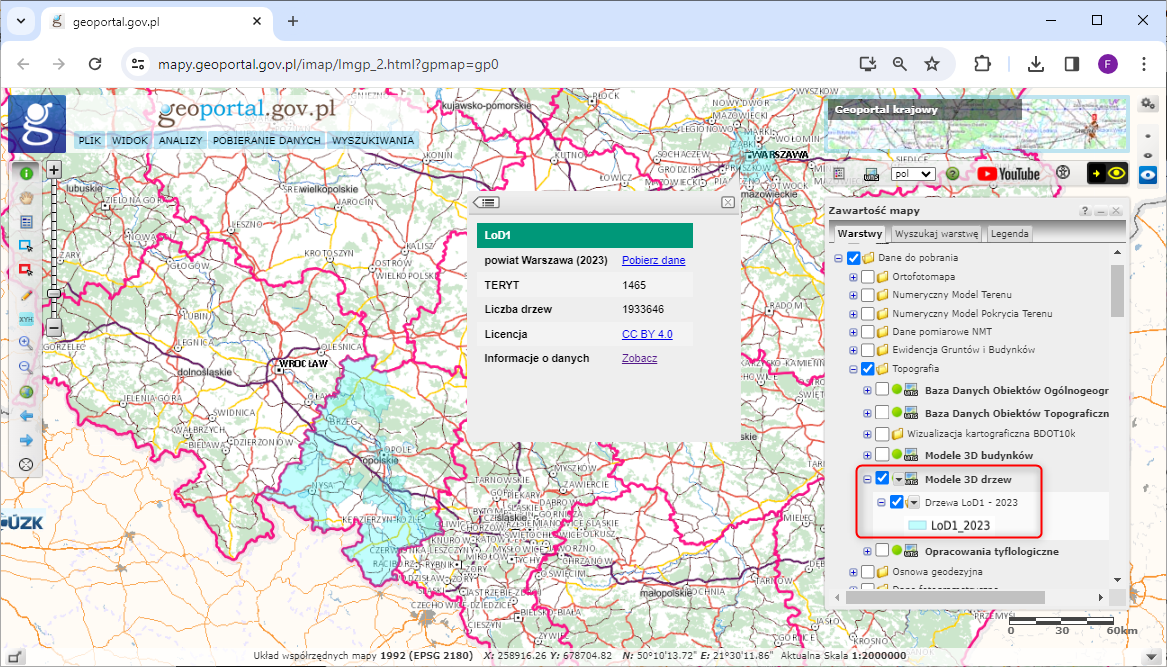The width and height of the screenshot is (1167, 667).
Task: Open the settings gears icon
Action: point(1149,103)
